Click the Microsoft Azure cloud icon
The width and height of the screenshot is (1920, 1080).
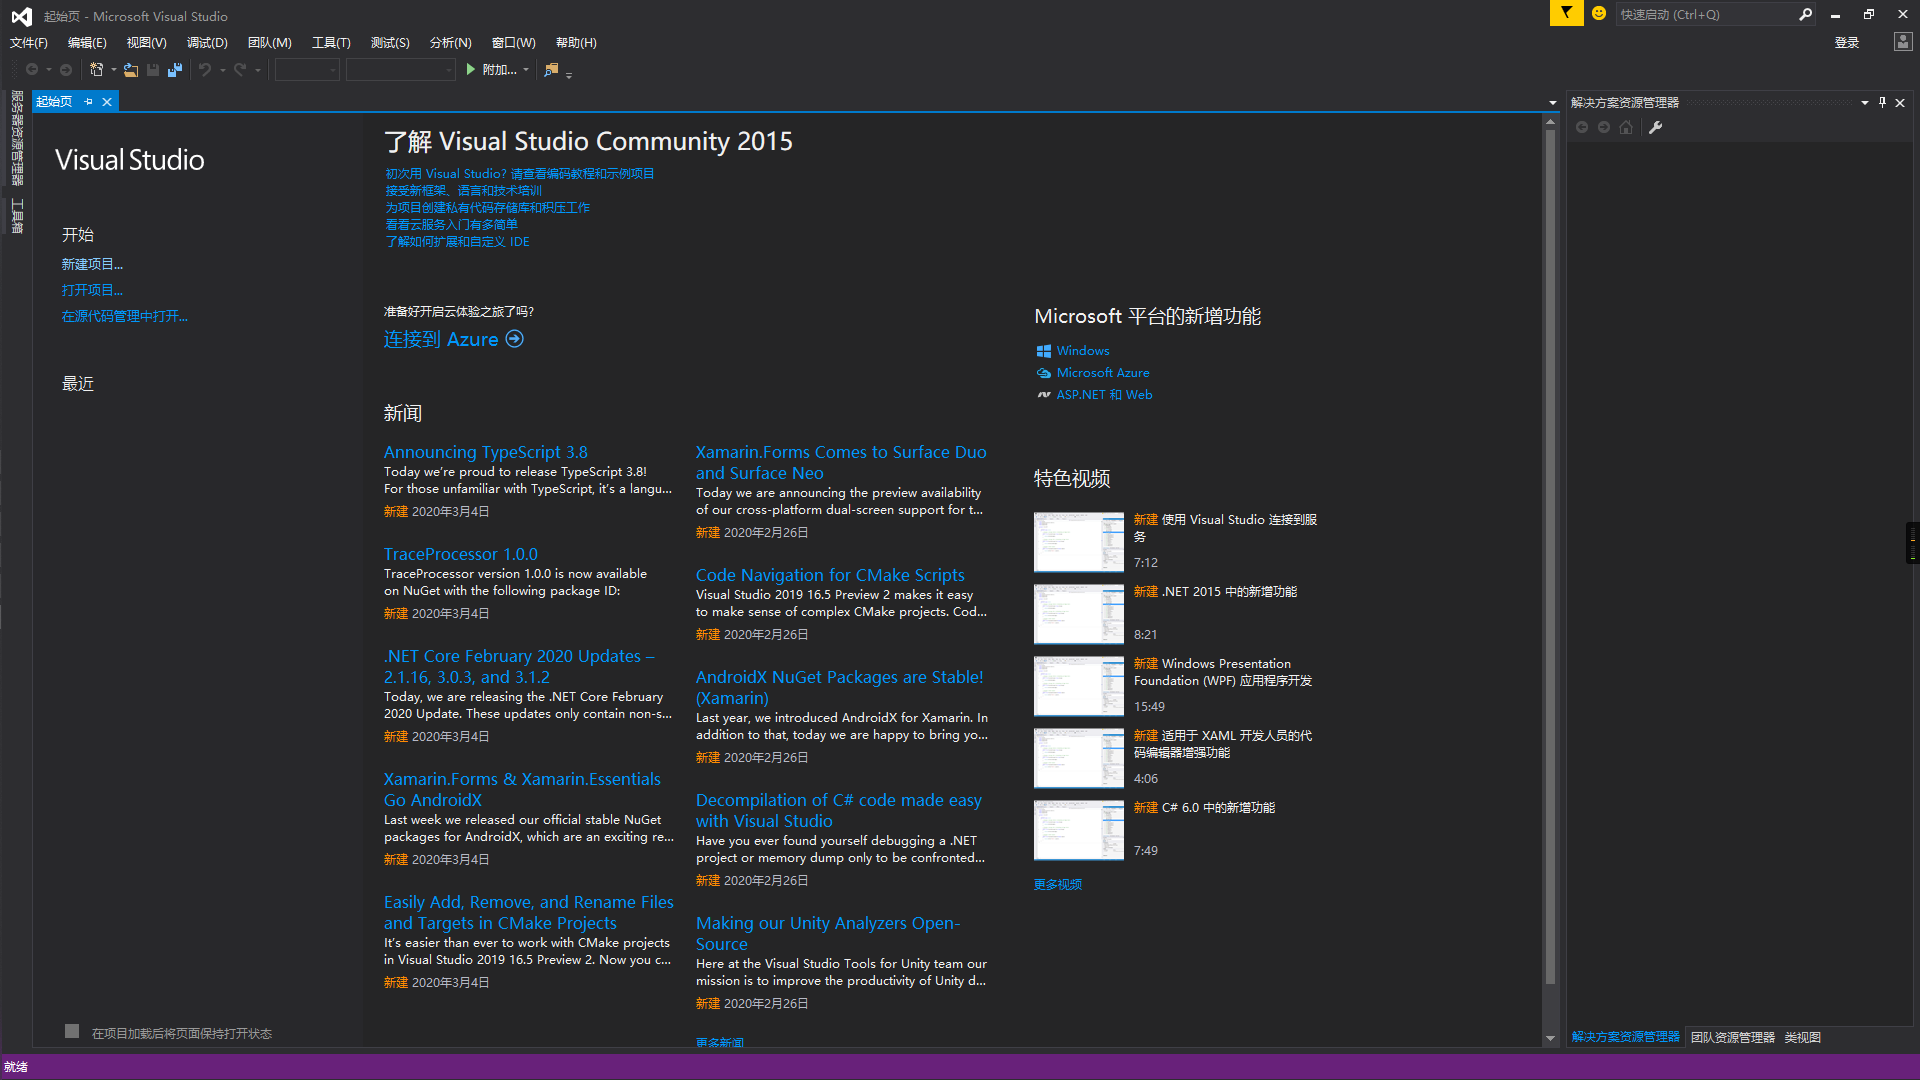pyautogui.click(x=1044, y=373)
